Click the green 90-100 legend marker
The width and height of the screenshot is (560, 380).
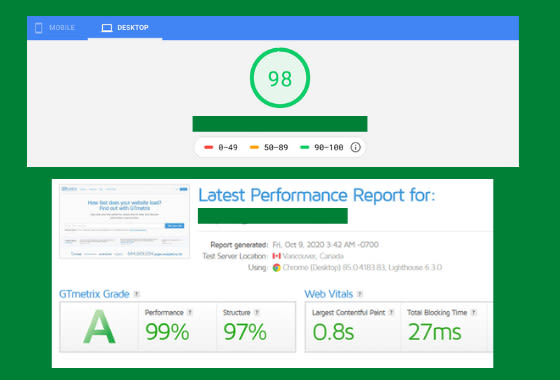[304, 147]
